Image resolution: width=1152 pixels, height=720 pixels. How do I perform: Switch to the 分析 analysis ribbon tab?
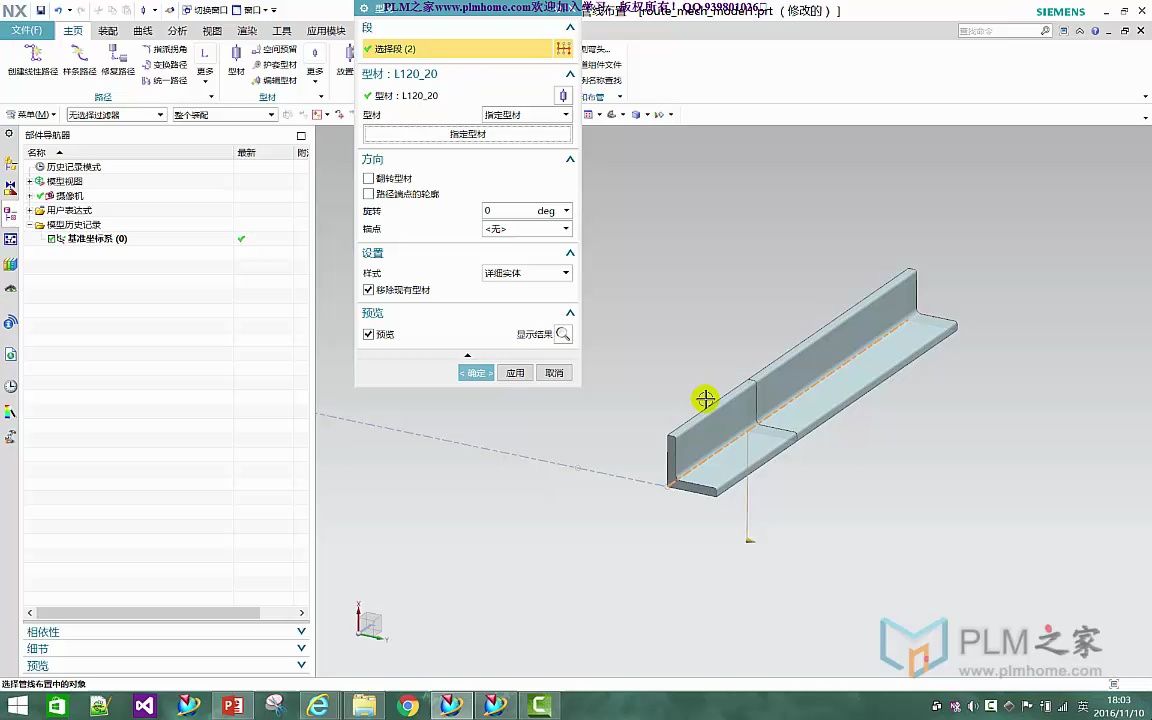177,31
